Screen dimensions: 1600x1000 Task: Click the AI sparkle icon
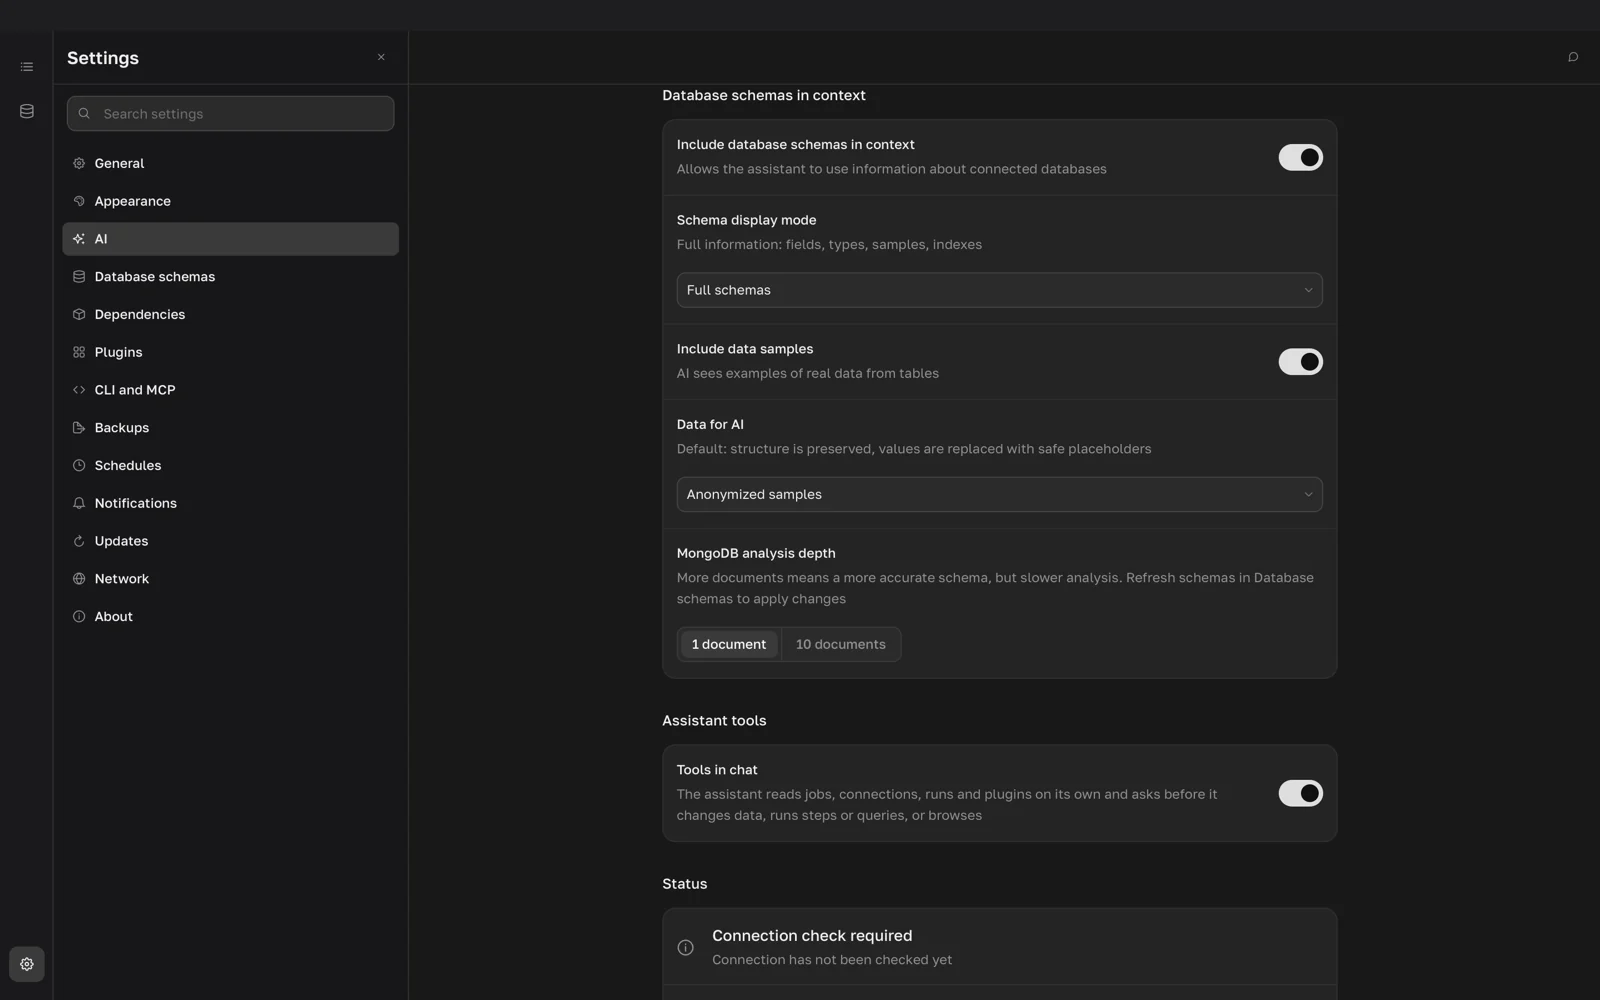79,239
